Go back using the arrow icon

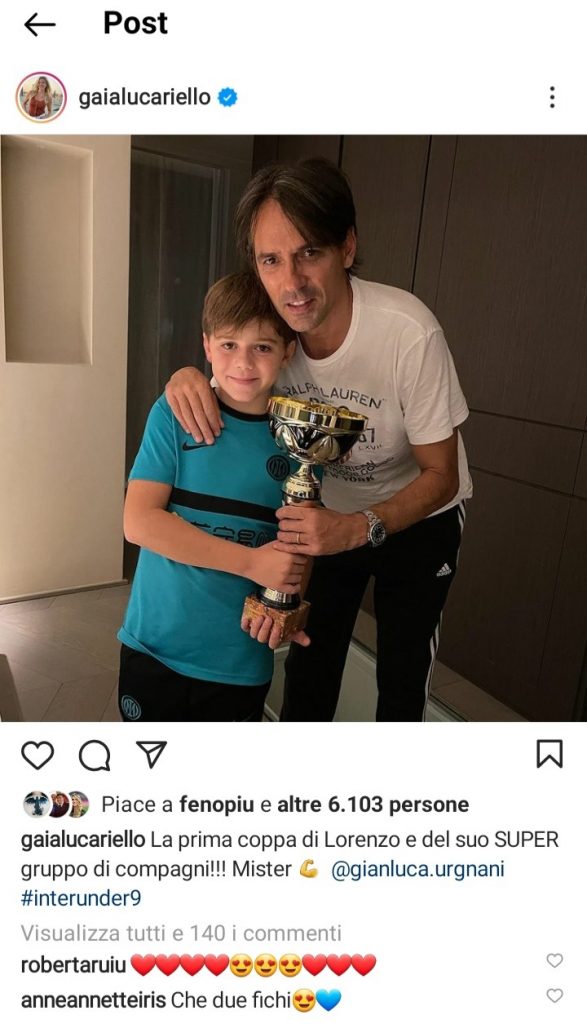39,25
